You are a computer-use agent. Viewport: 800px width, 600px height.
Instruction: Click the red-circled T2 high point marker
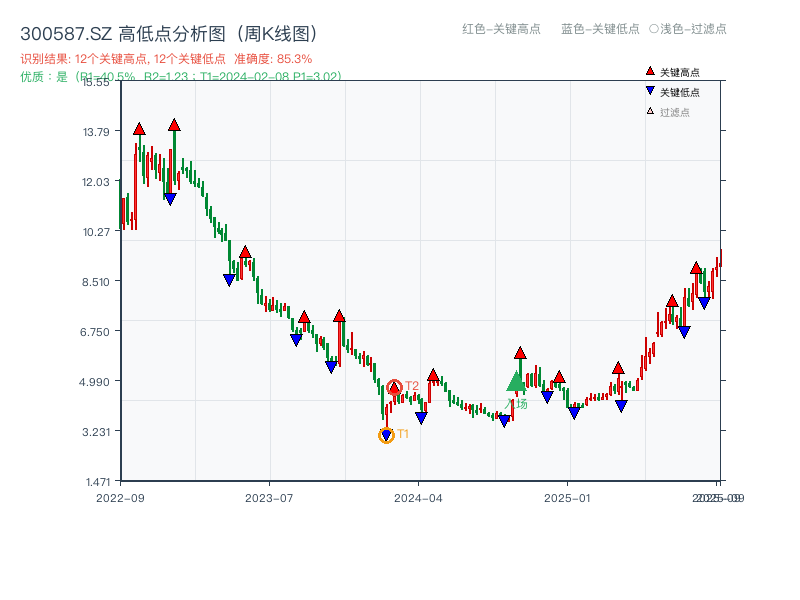(x=392, y=387)
